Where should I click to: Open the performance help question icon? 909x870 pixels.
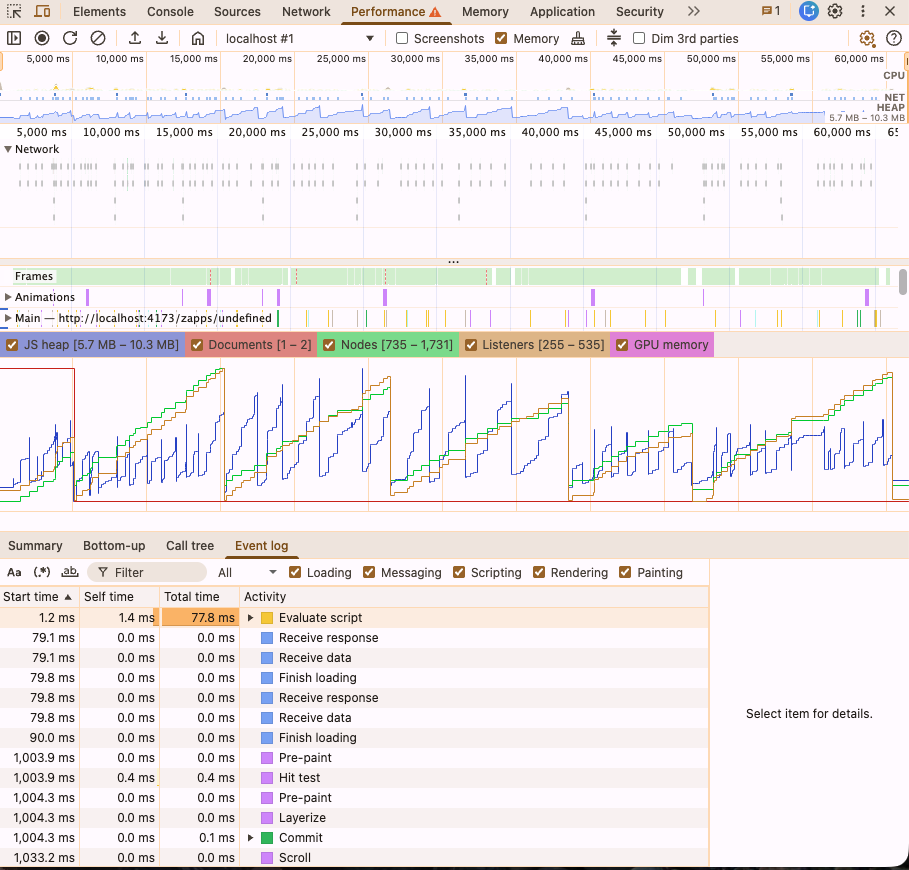click(894, 38)
